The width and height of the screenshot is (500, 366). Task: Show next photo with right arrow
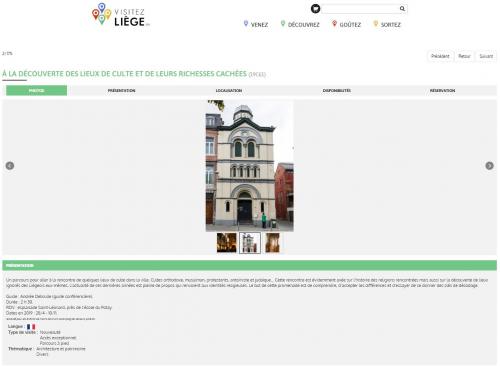pyautogui.click(x=489, y=166)
